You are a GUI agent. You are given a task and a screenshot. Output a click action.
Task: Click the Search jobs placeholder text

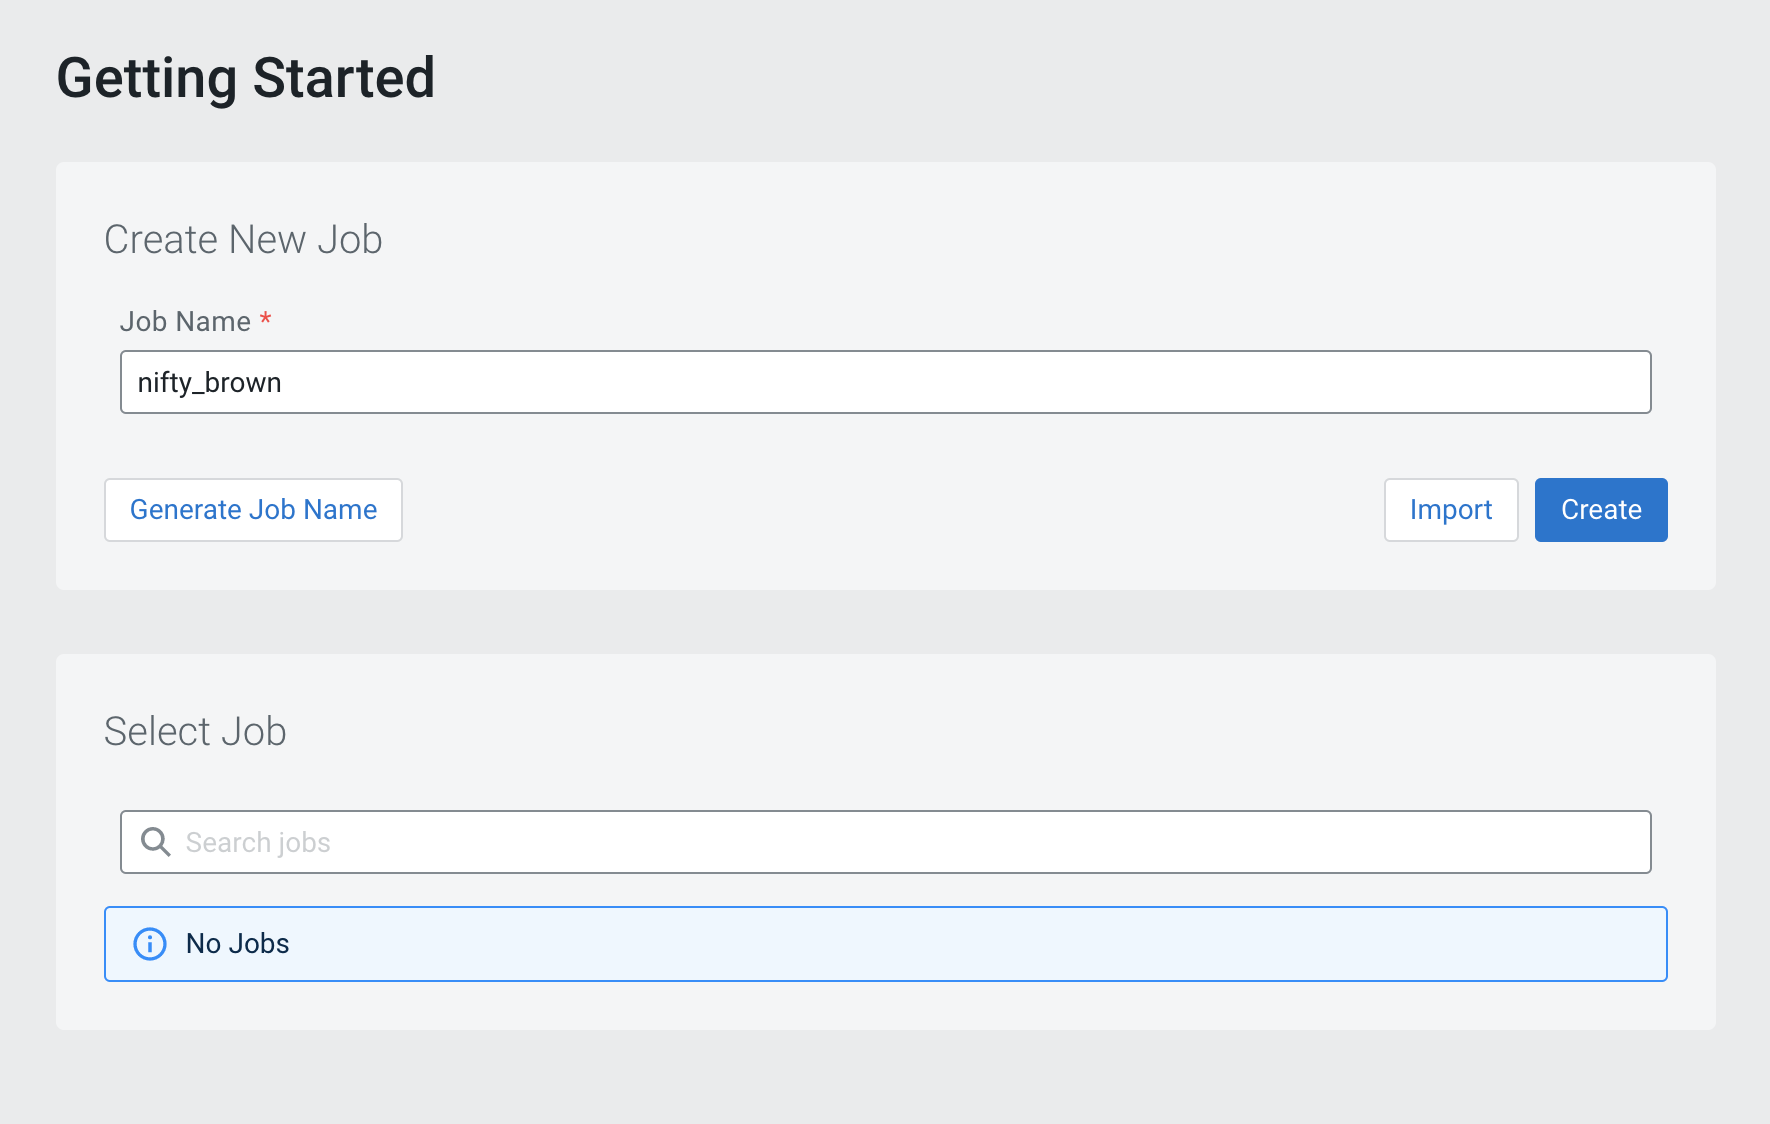pos(258,843)
